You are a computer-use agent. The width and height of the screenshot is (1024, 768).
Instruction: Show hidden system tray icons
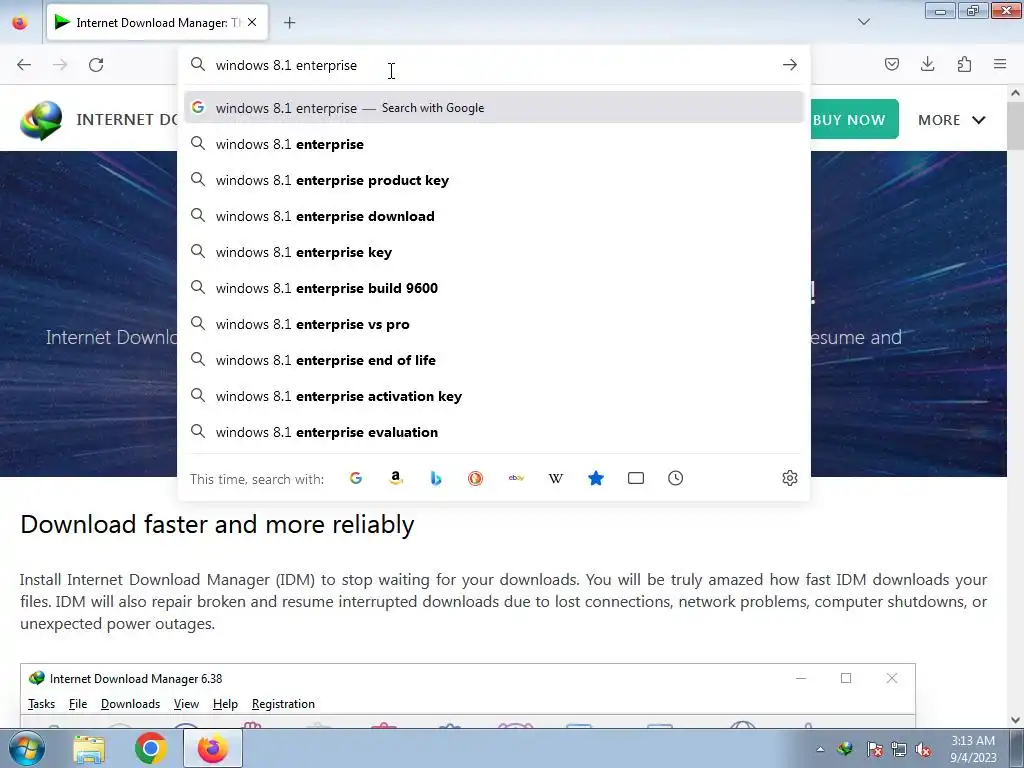pos(820,749)
